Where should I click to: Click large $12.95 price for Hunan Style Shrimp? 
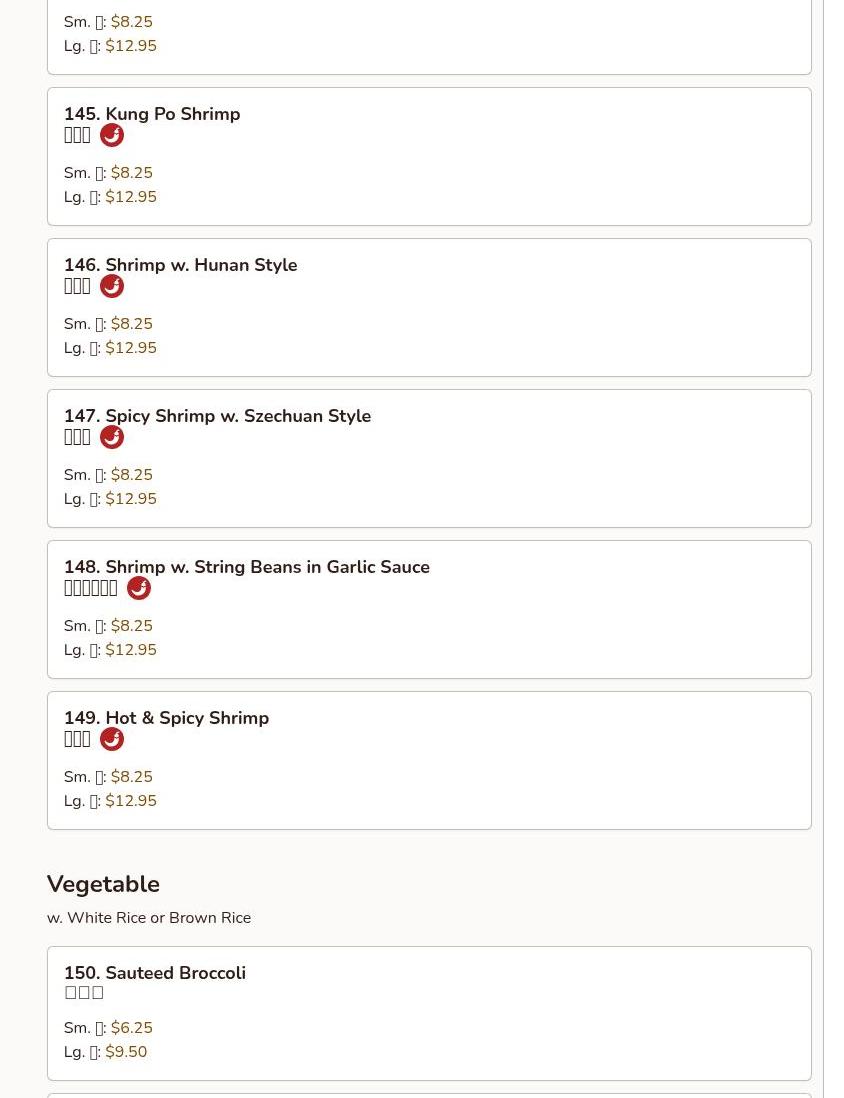click(x=131, y=348)
